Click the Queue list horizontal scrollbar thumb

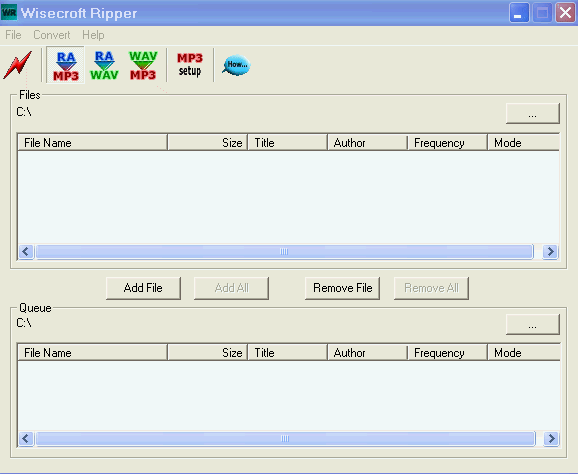[x=285, y=439]
